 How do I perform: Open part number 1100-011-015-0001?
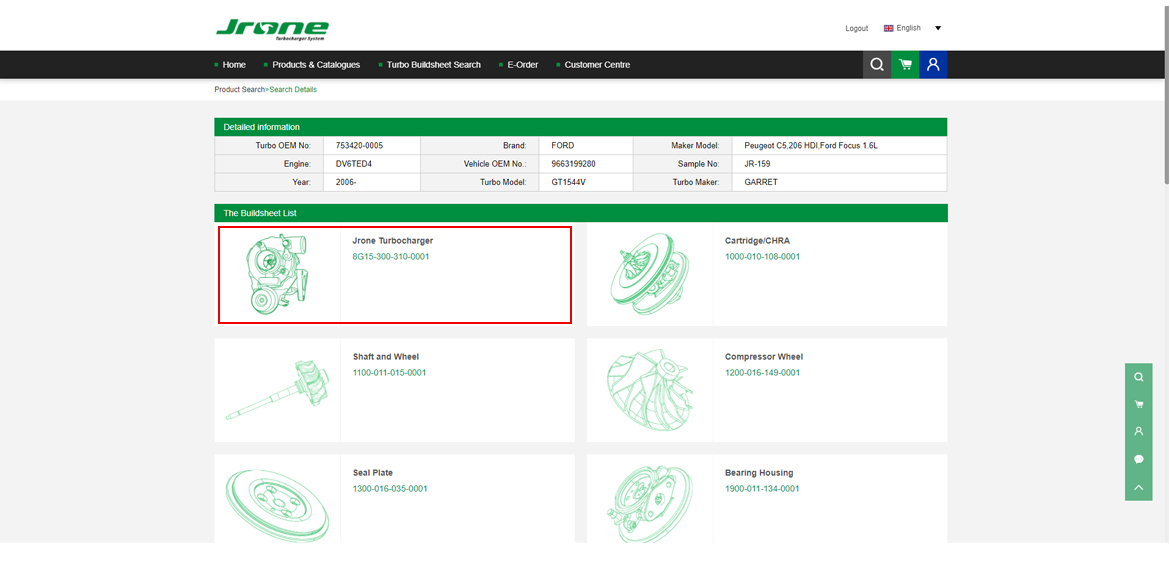point(389,373)
